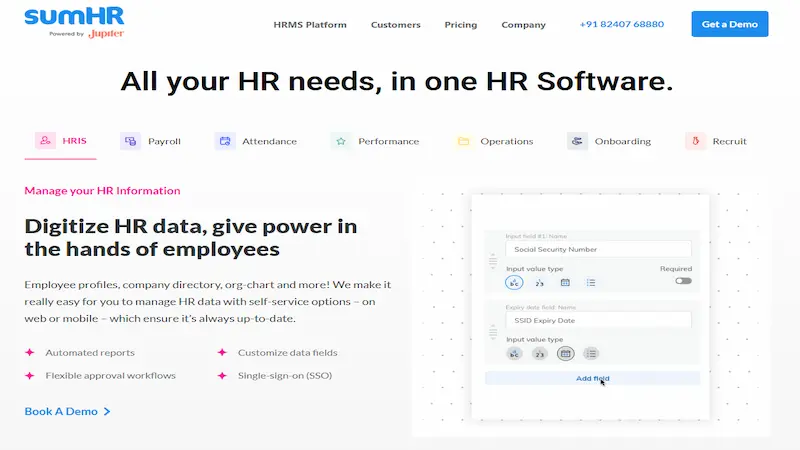The height and width of the screenshot is (450, 800).
Task: Expand the Customers nav menu
Action: click(395, 25)
